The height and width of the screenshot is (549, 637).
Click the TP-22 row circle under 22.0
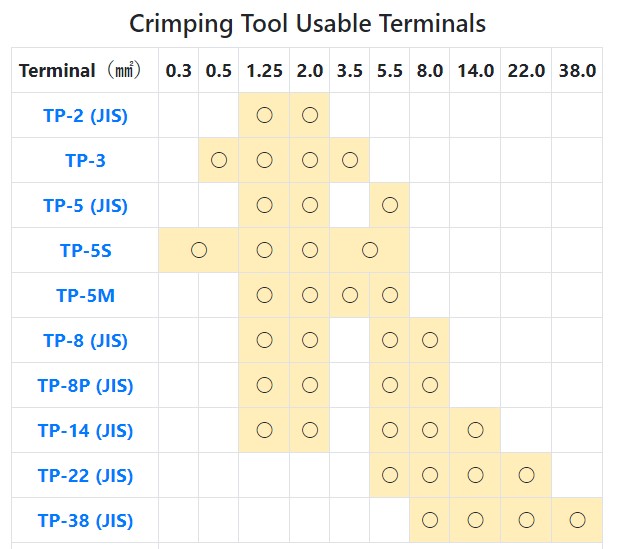[x=526, y=475]
